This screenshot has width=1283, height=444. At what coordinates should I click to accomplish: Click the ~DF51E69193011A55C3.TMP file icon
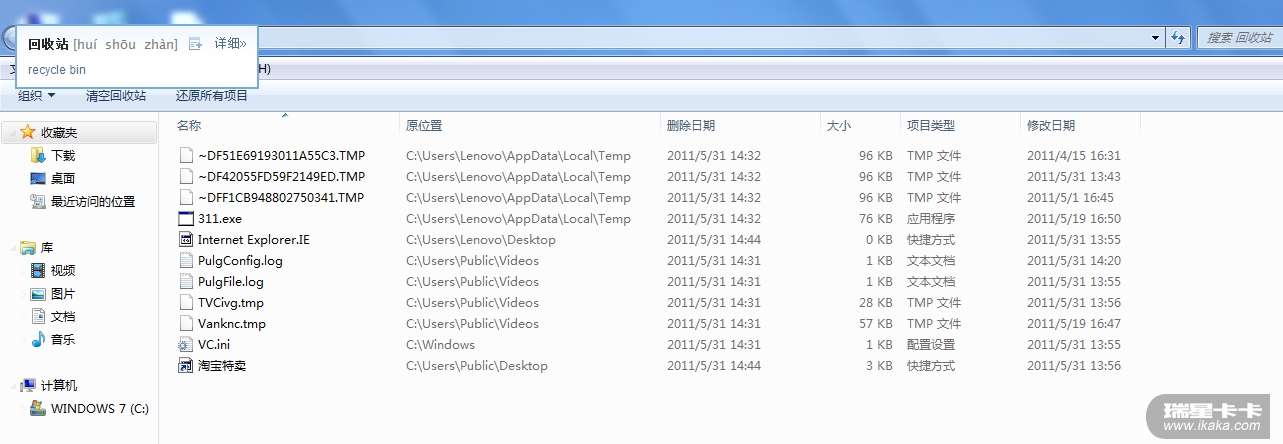tap(185, 156)
